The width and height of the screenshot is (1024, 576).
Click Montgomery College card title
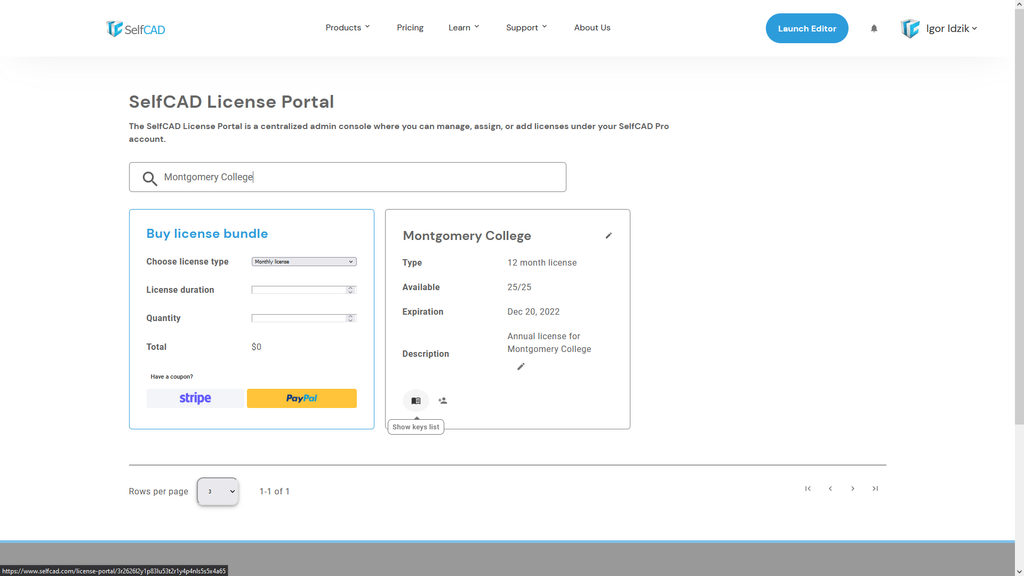click(466, 236)
